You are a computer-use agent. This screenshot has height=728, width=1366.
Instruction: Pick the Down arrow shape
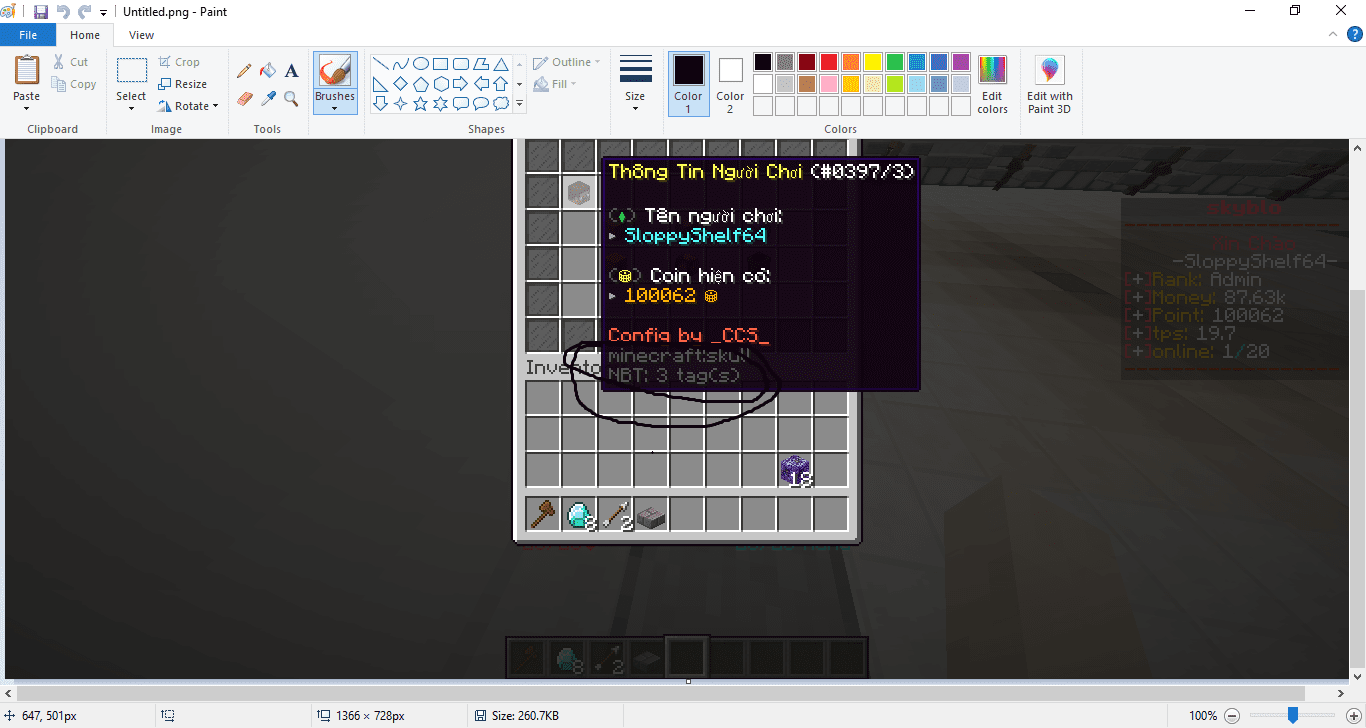point(380,103)
